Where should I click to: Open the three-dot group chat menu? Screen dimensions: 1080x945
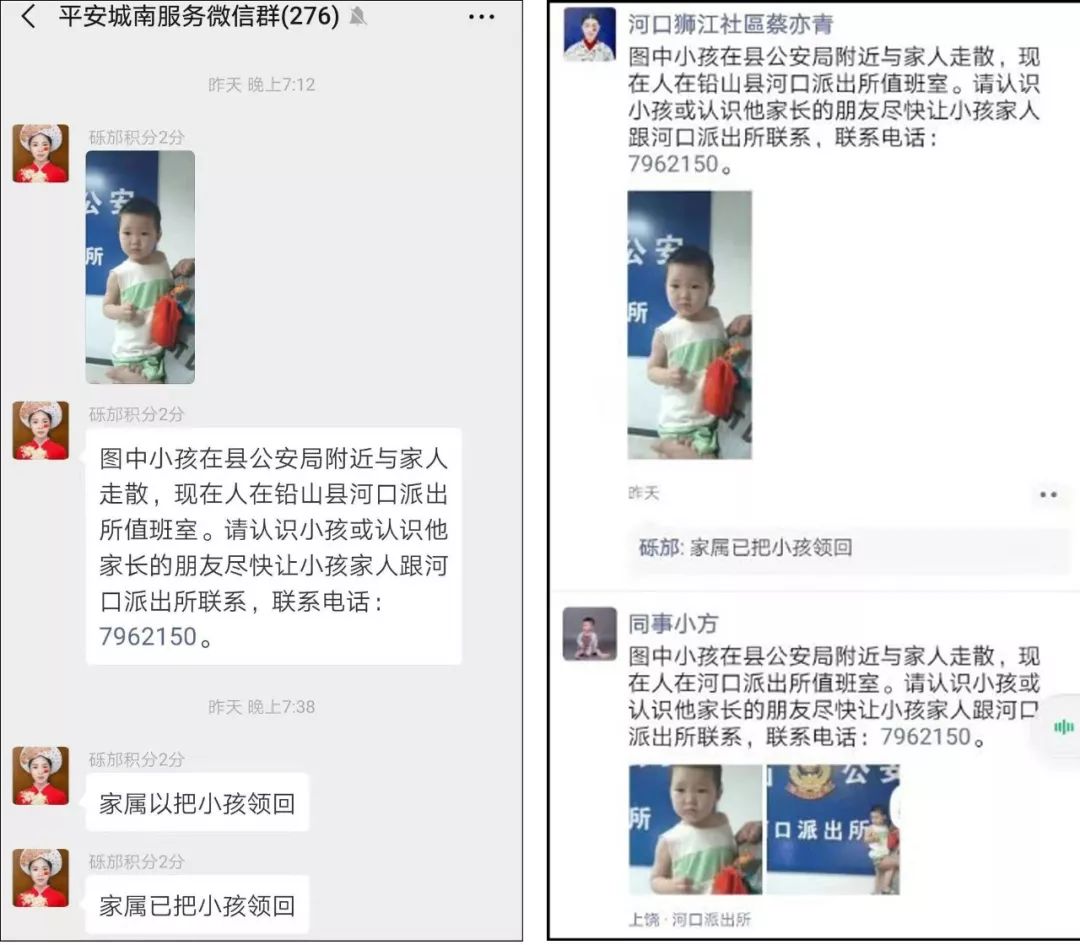481,17
